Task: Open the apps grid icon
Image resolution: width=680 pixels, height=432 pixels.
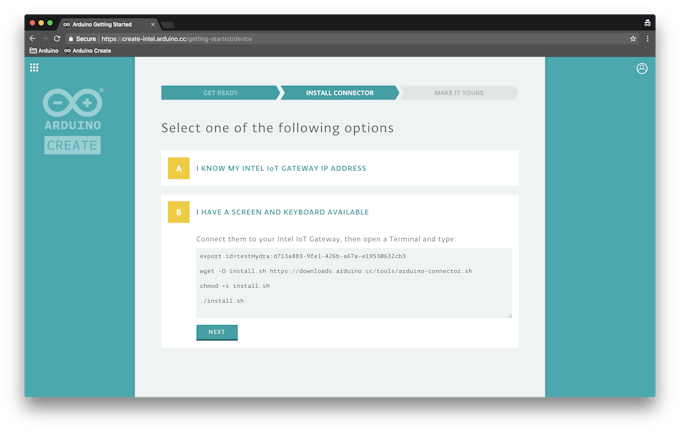Action: point(34,68)
